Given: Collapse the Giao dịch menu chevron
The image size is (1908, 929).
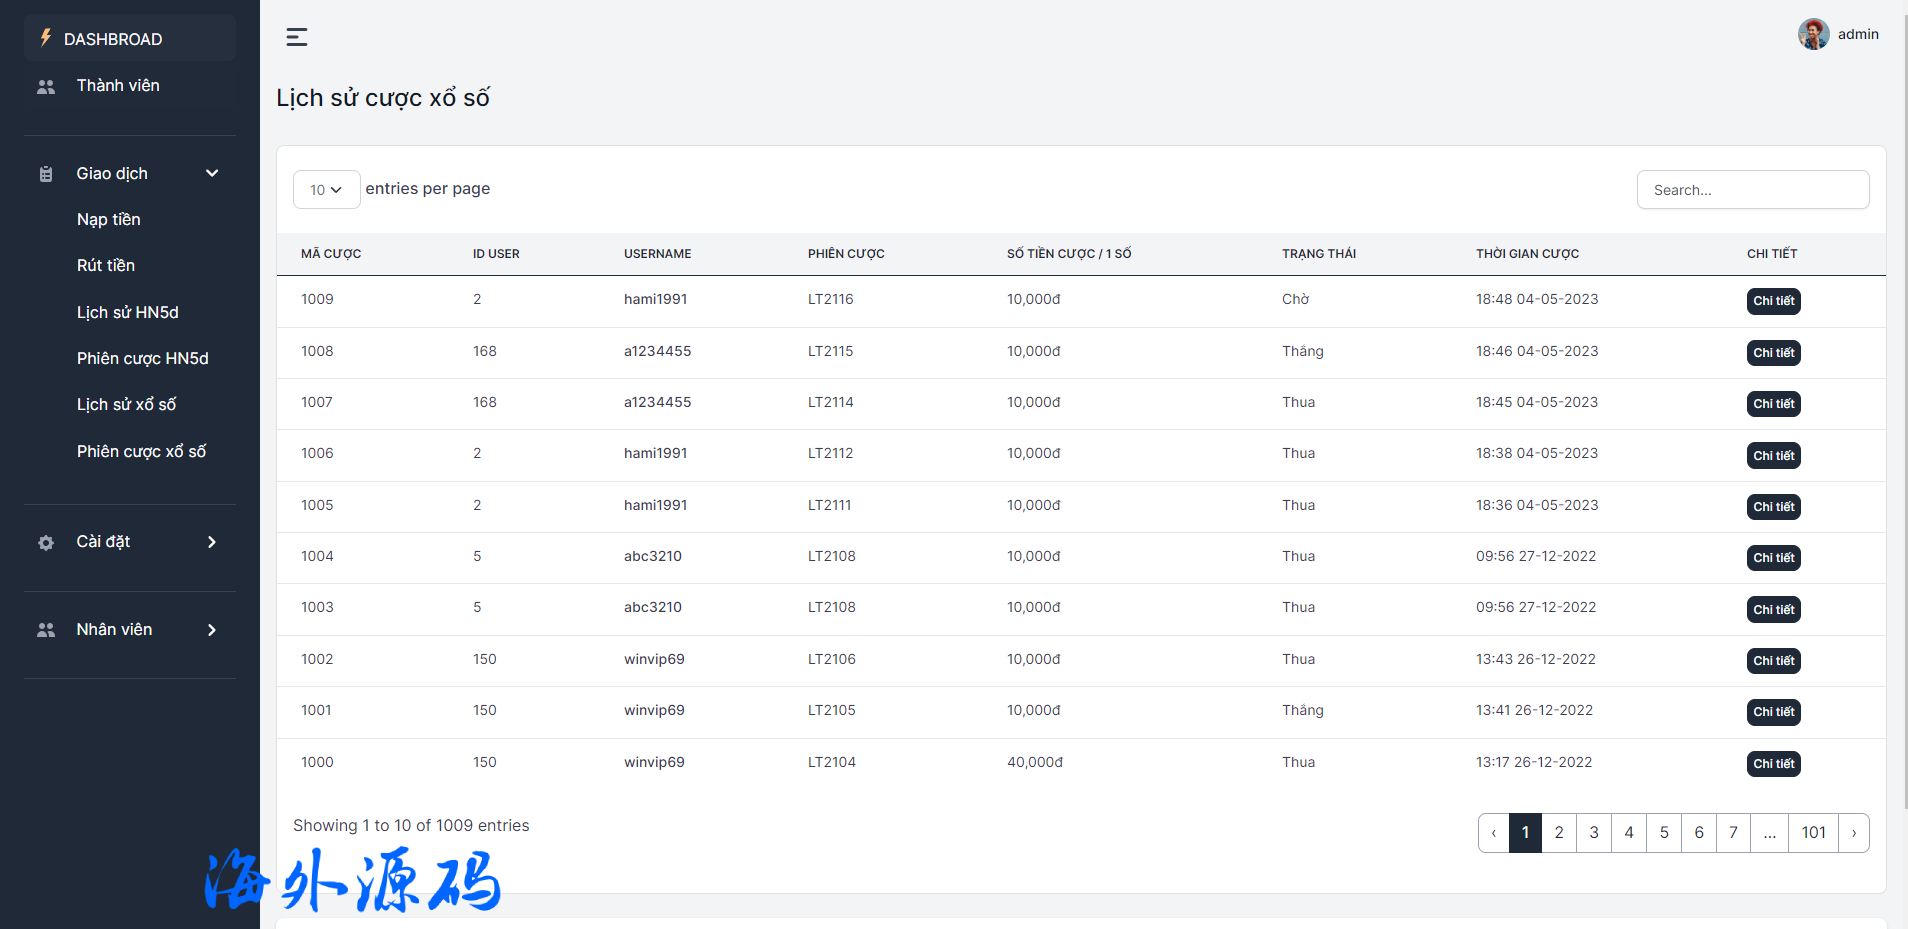Looking at the screenshot, I should tap(212, 174).
